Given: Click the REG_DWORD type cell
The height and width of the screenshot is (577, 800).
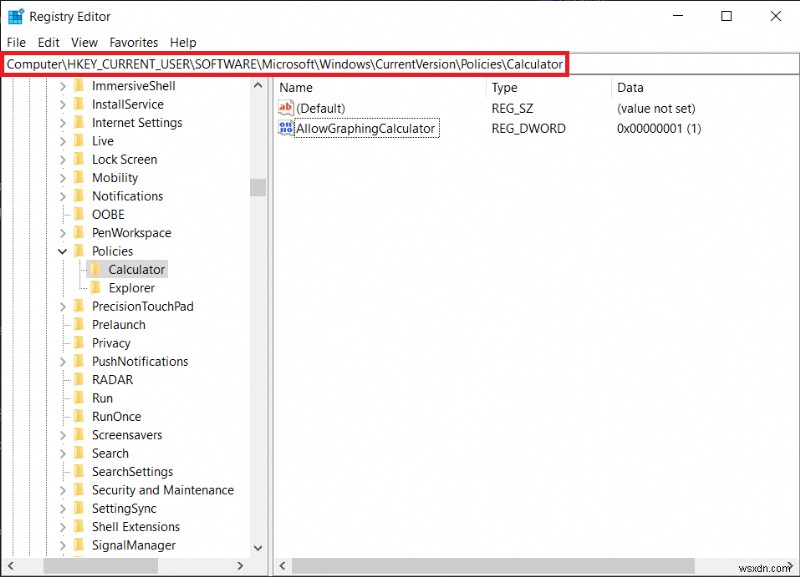Looking at the screenshot, I should coord(529,129).
